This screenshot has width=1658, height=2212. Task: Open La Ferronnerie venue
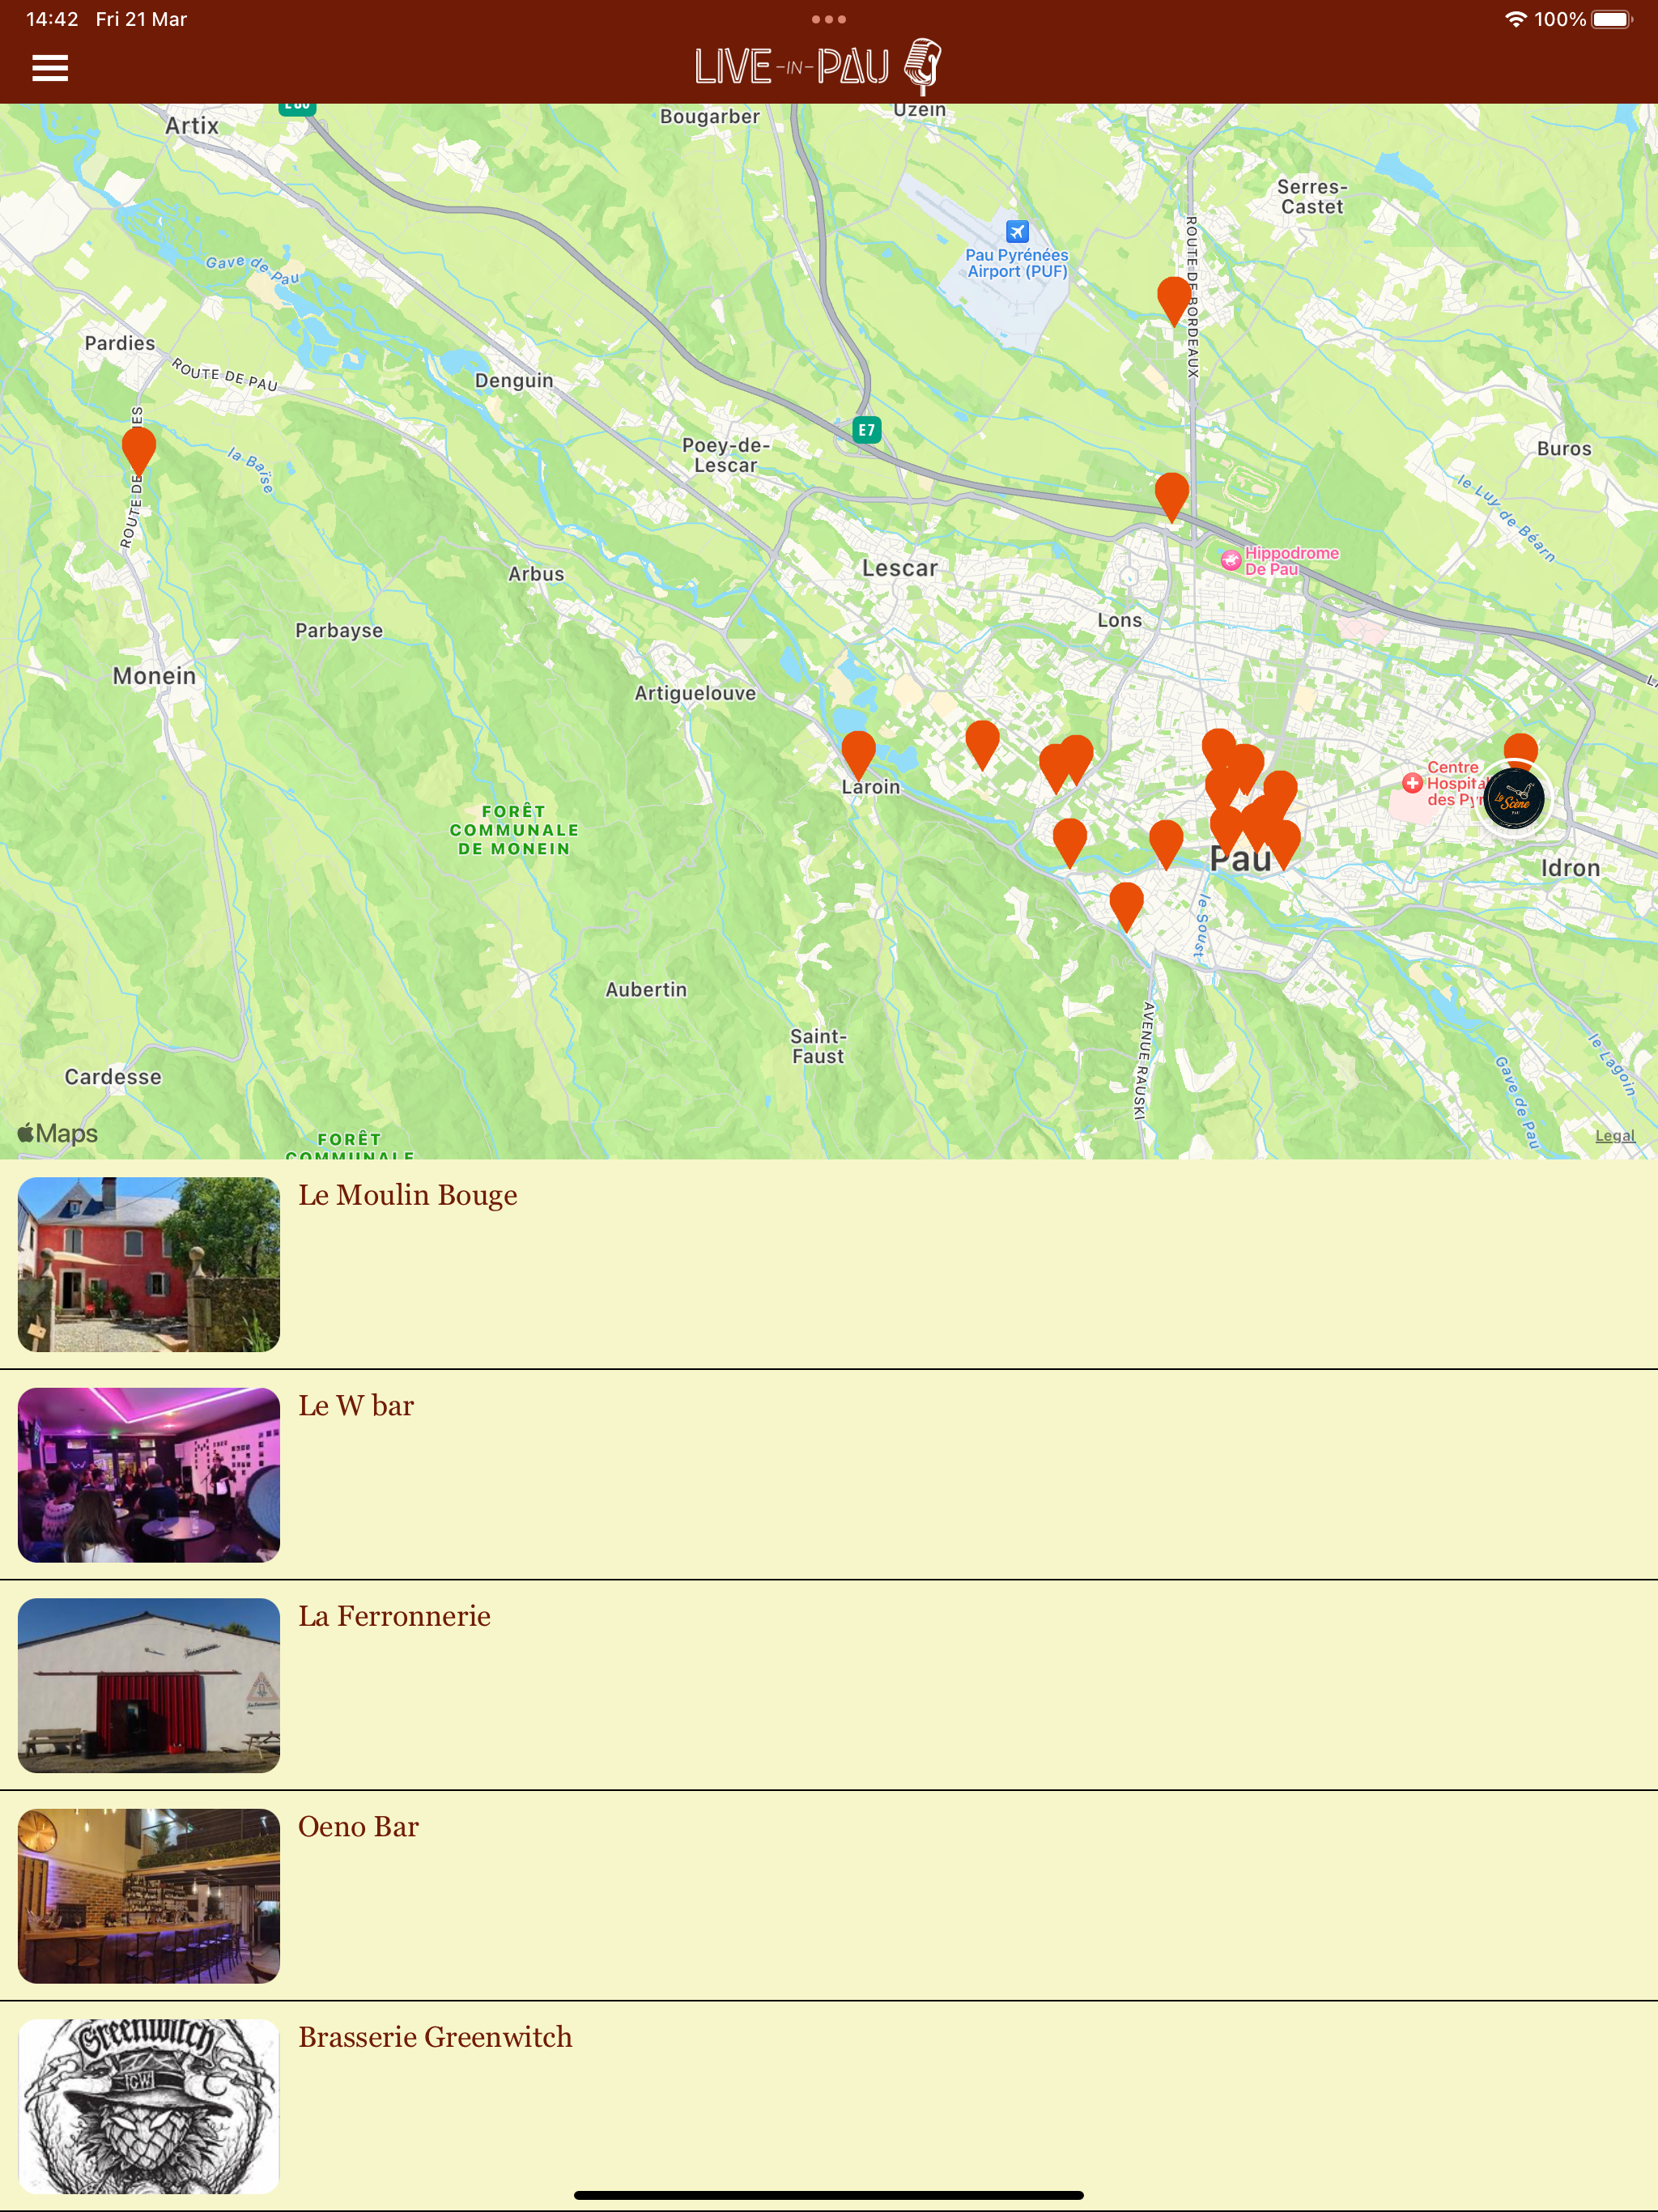(829, 1685)
